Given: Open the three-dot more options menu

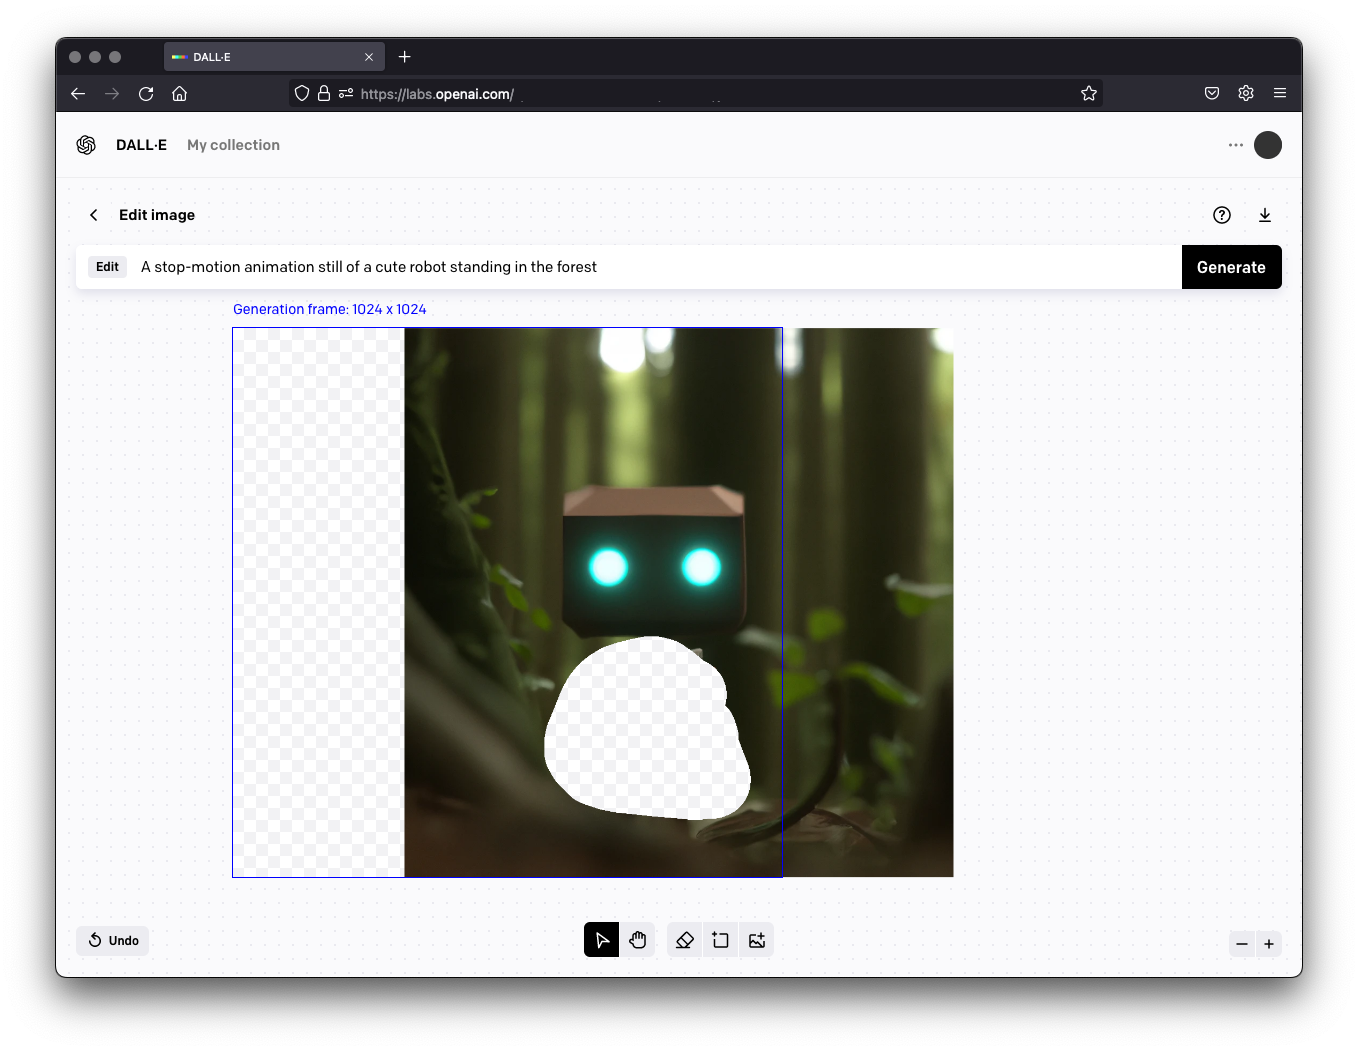Looking at the screenshot, I should pos(1236,145).
